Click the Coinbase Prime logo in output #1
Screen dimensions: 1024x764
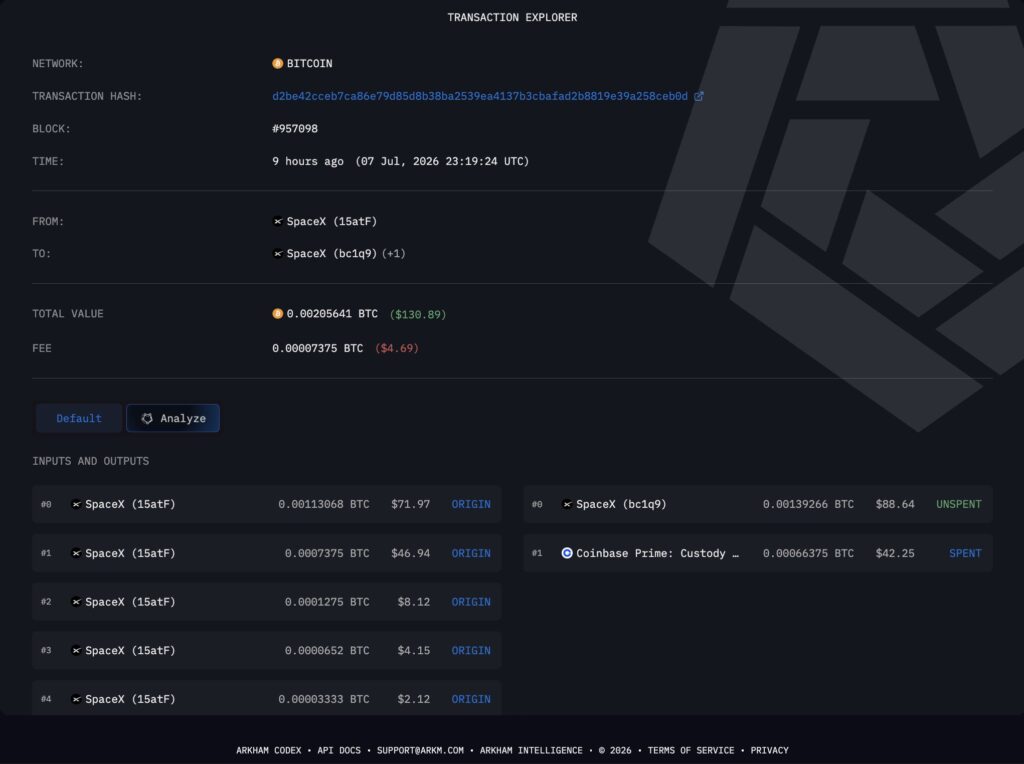coord(567,553)
